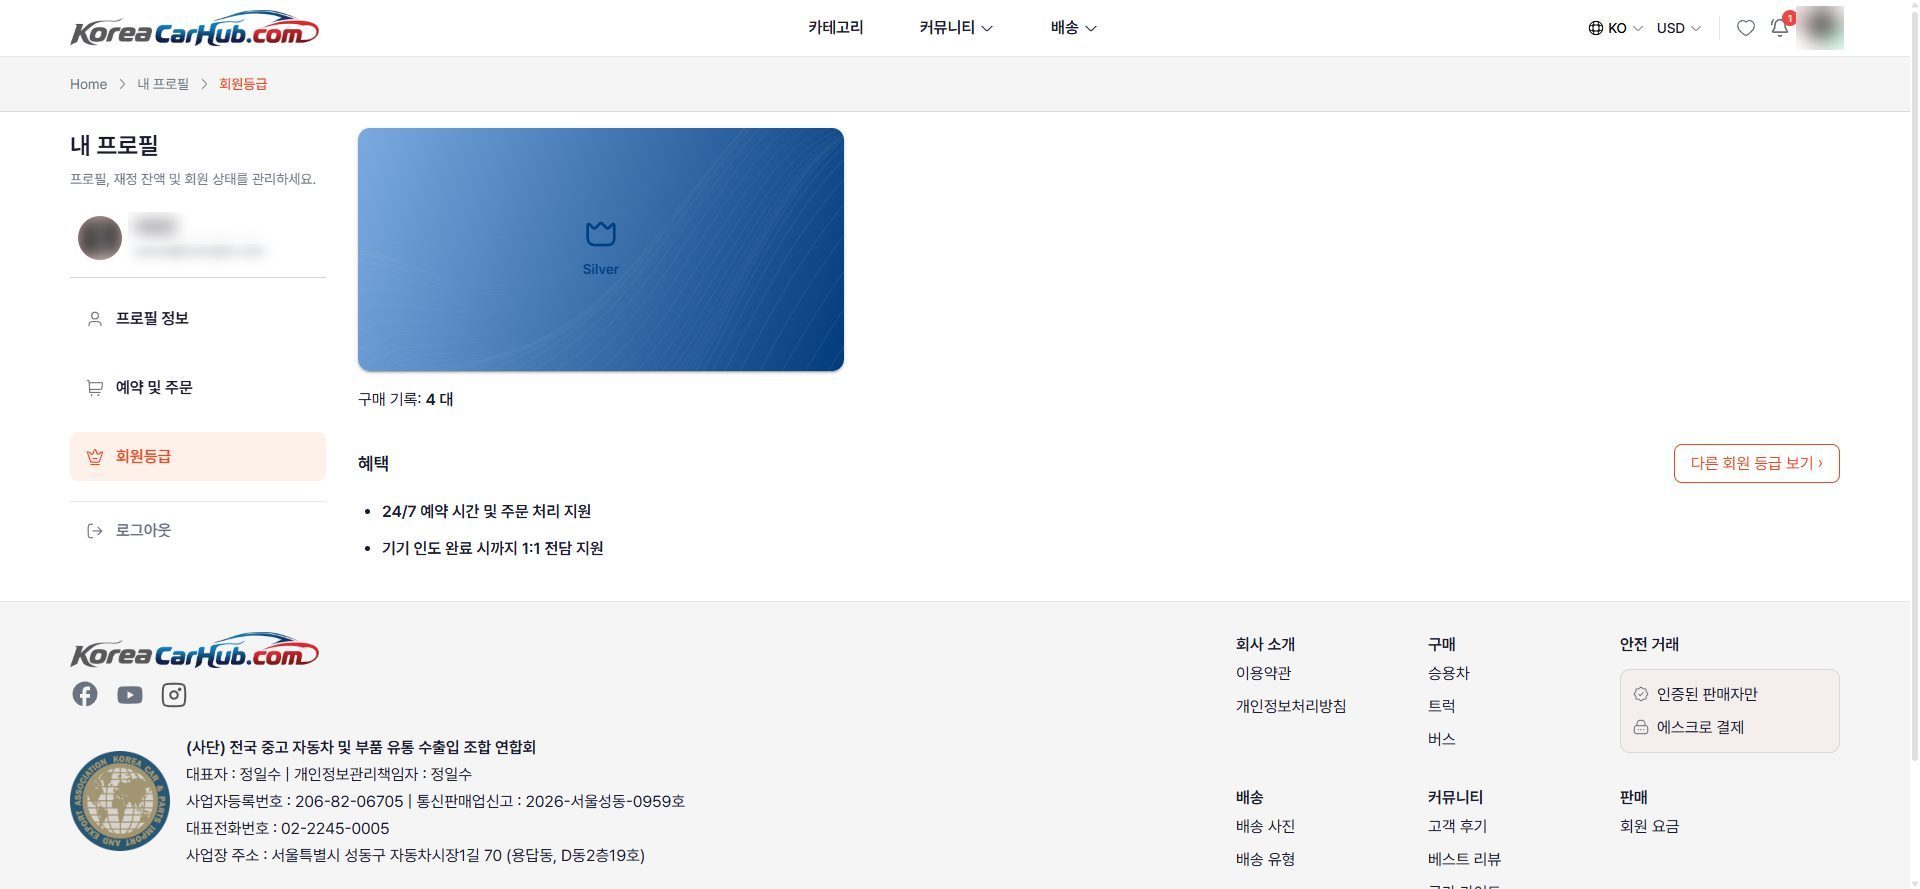Open Facebook page from footer
This screenshot has height=889, width=1920.
click(85, 694)
